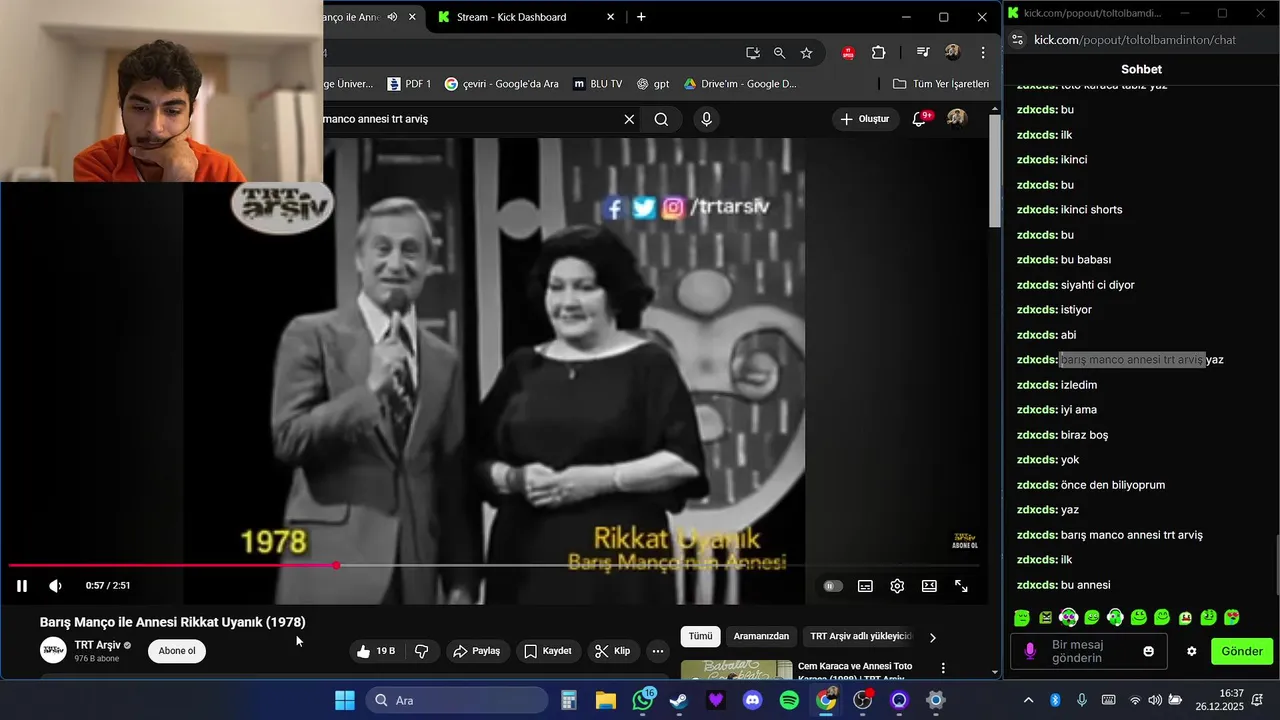Open Spotify from the taskbar
The height and width of the screenshot is (720, 1280).
789,700
